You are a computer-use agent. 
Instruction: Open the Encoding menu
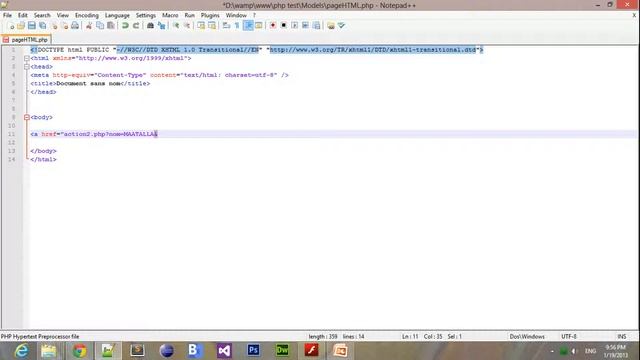pos(87,15)
